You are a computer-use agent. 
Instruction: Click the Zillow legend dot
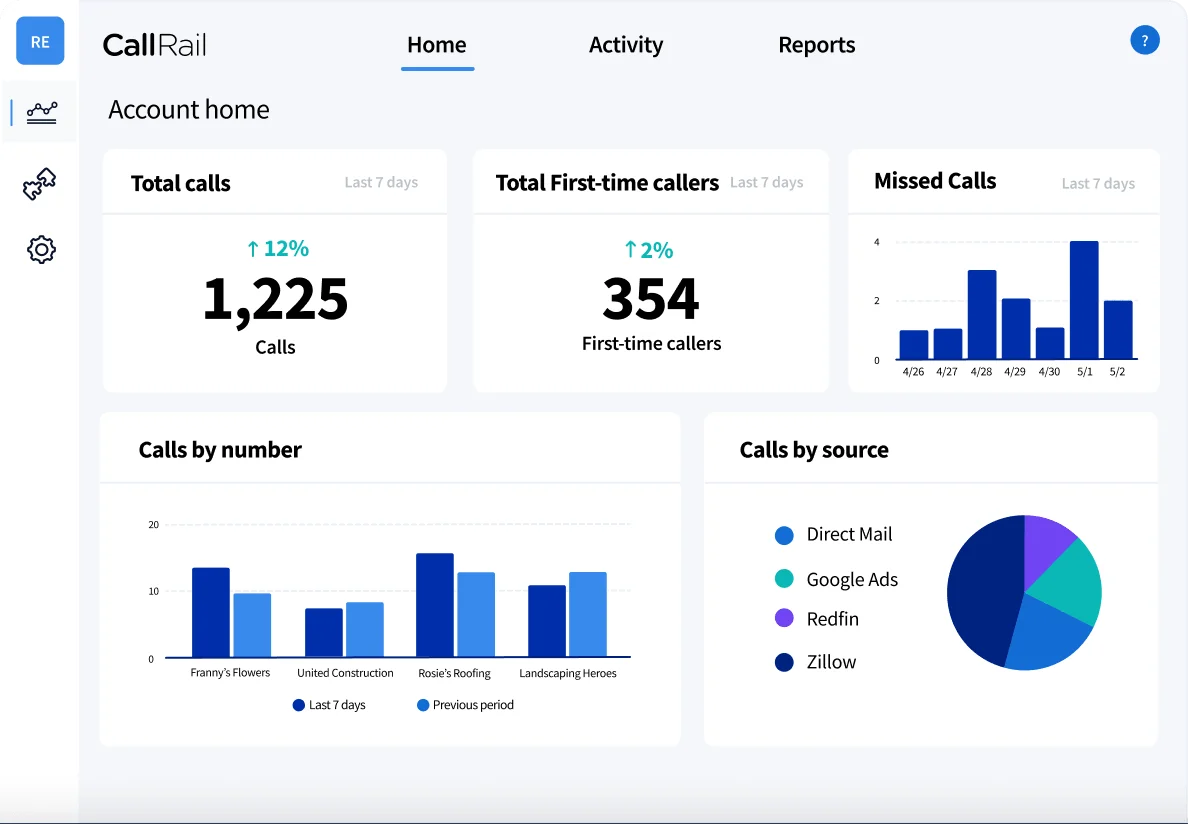pos(784,661)
